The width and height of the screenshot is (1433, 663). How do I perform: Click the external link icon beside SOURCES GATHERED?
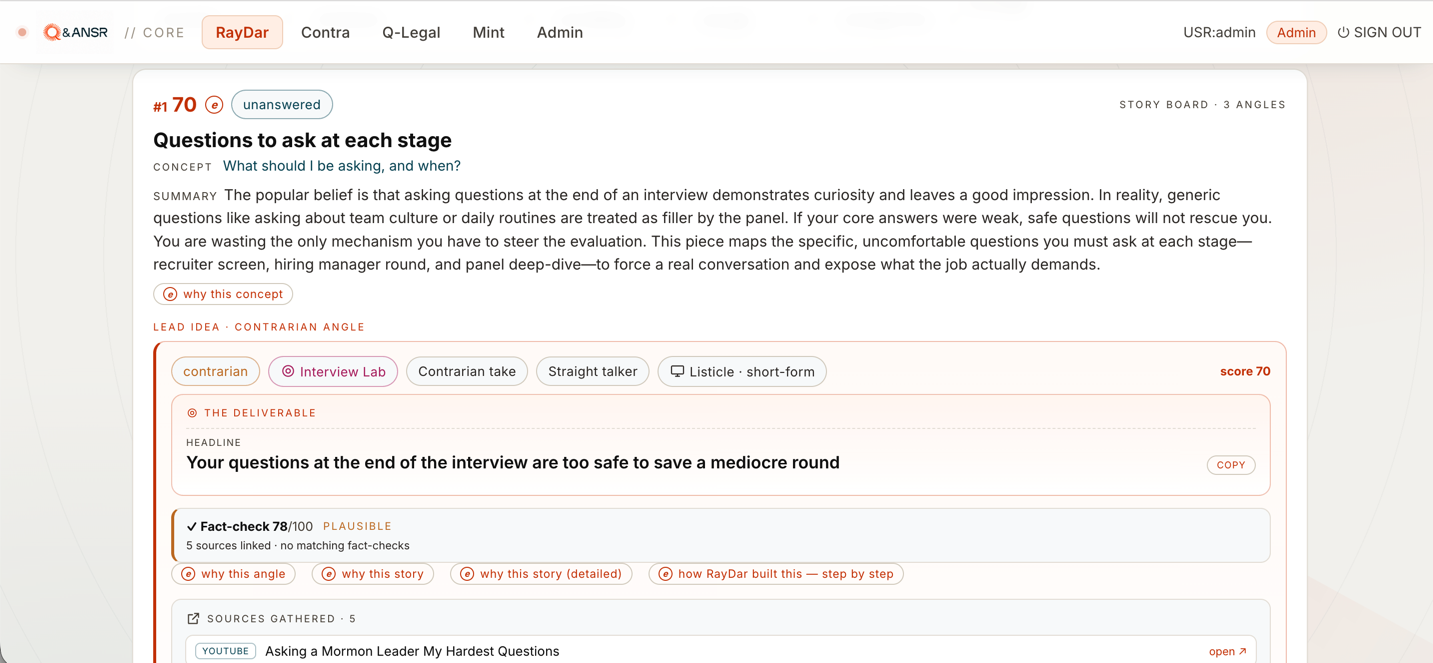[193, 619]
